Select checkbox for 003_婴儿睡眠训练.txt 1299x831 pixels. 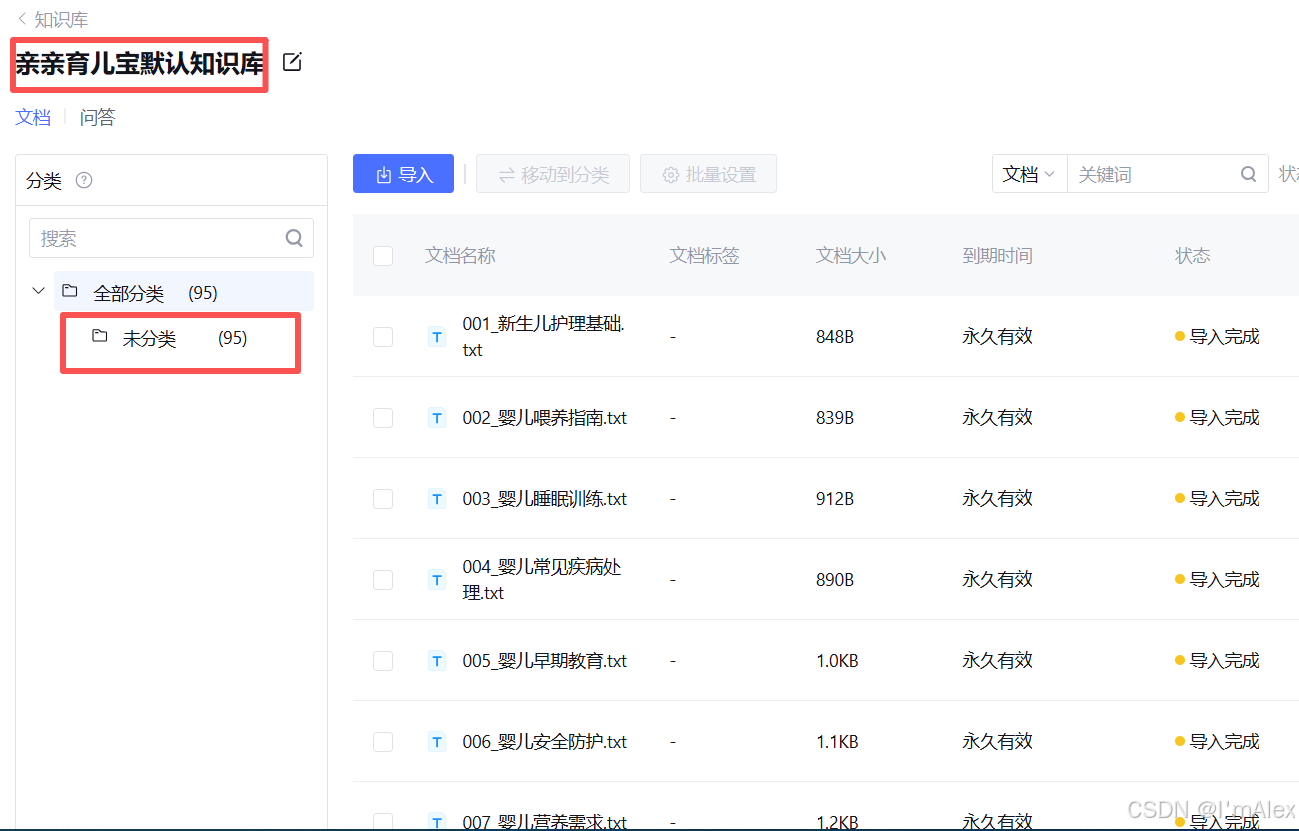tap(383, 499)
